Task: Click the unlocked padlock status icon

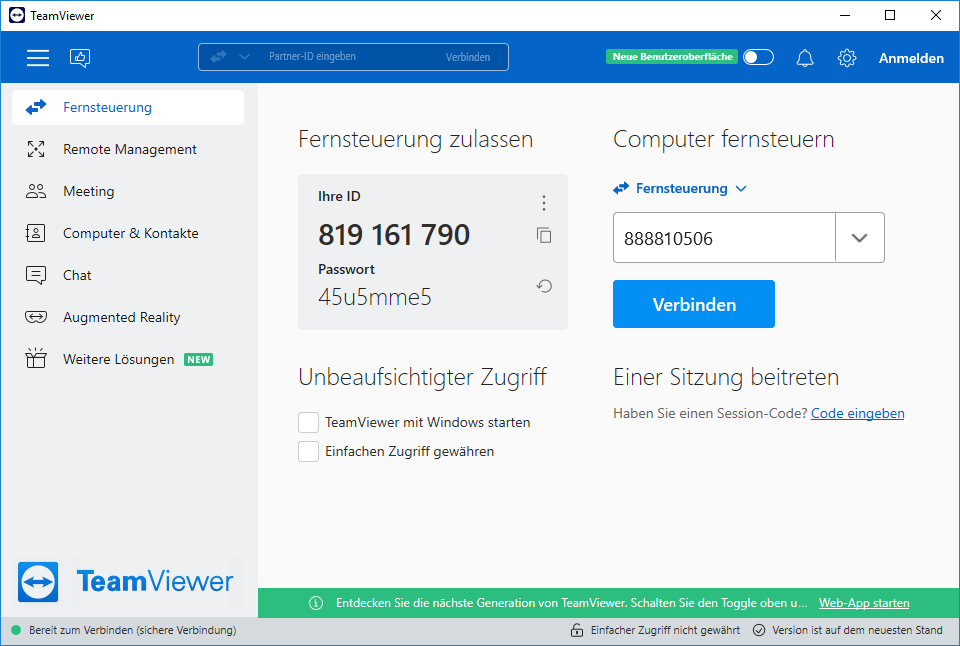Action: pos(577,630)
